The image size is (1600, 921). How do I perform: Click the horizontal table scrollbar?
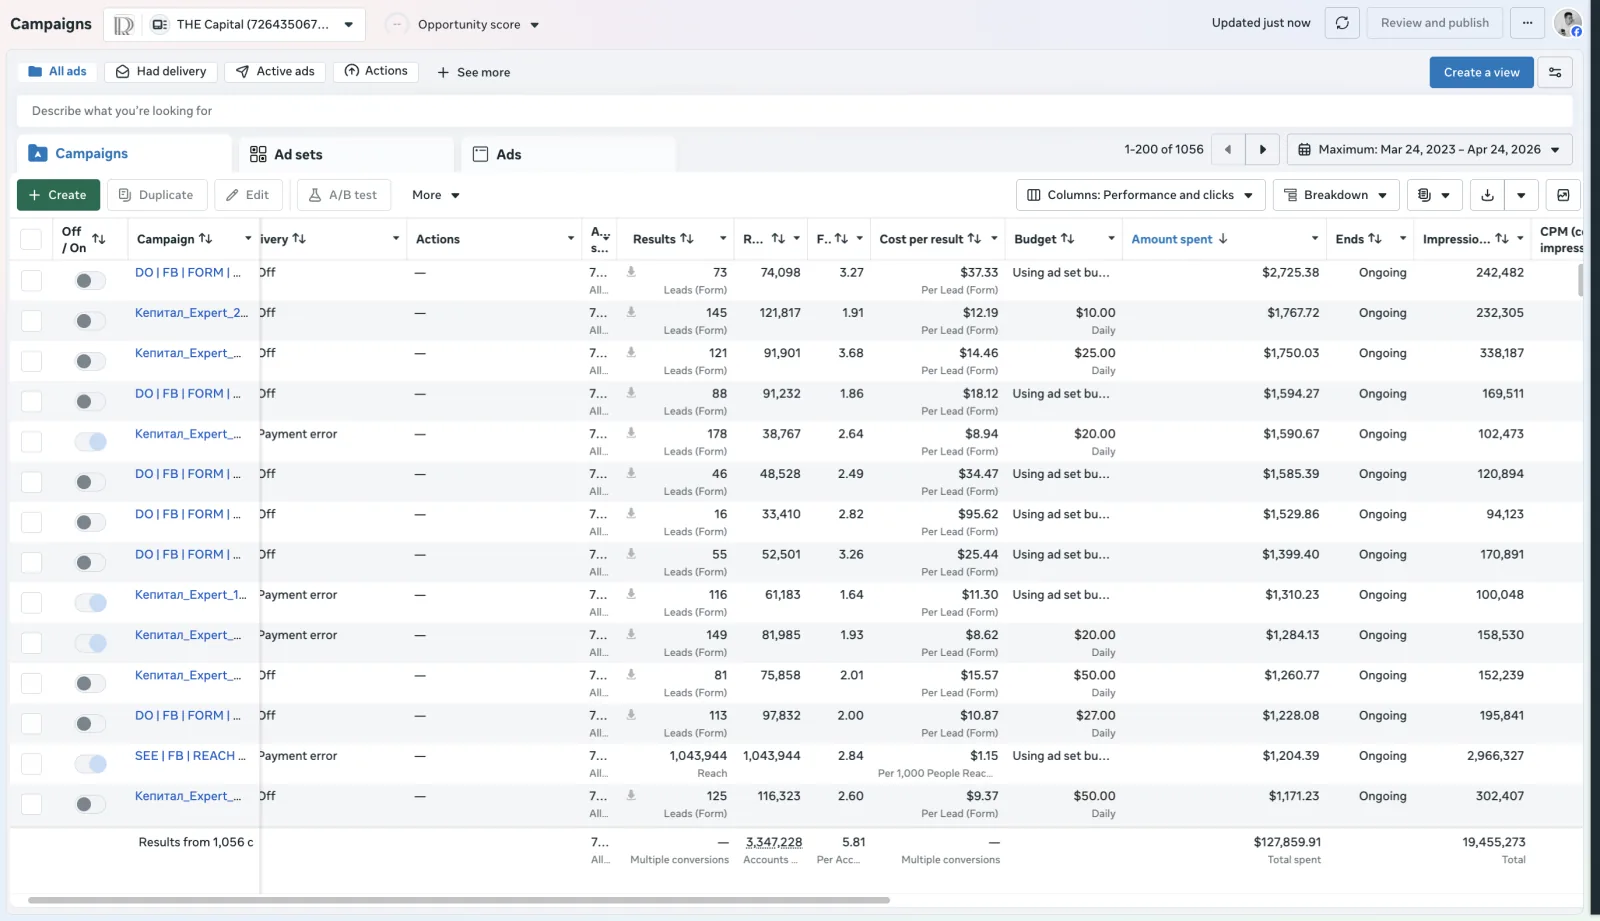(459, 900)
